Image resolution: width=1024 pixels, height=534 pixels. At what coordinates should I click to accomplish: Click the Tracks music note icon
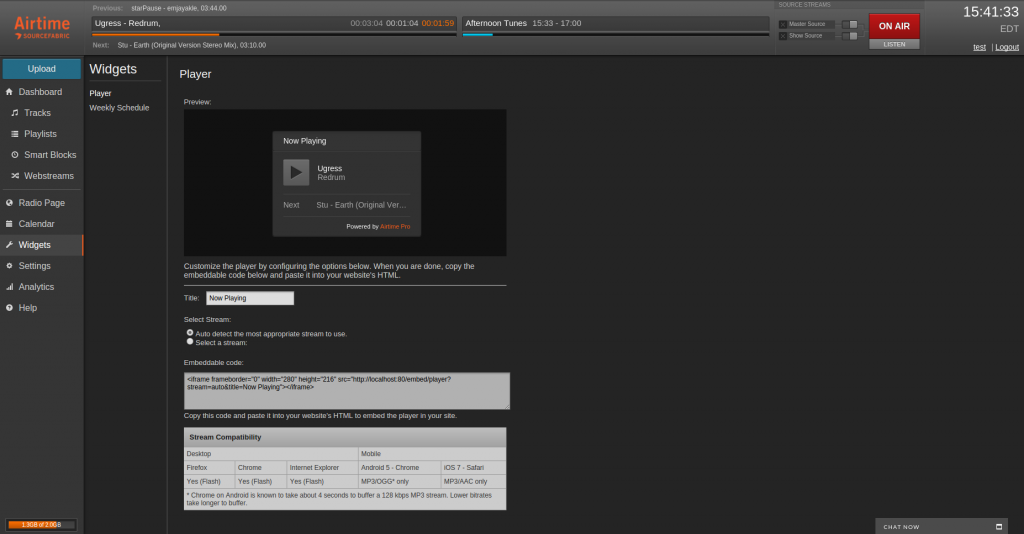(14, 113)
